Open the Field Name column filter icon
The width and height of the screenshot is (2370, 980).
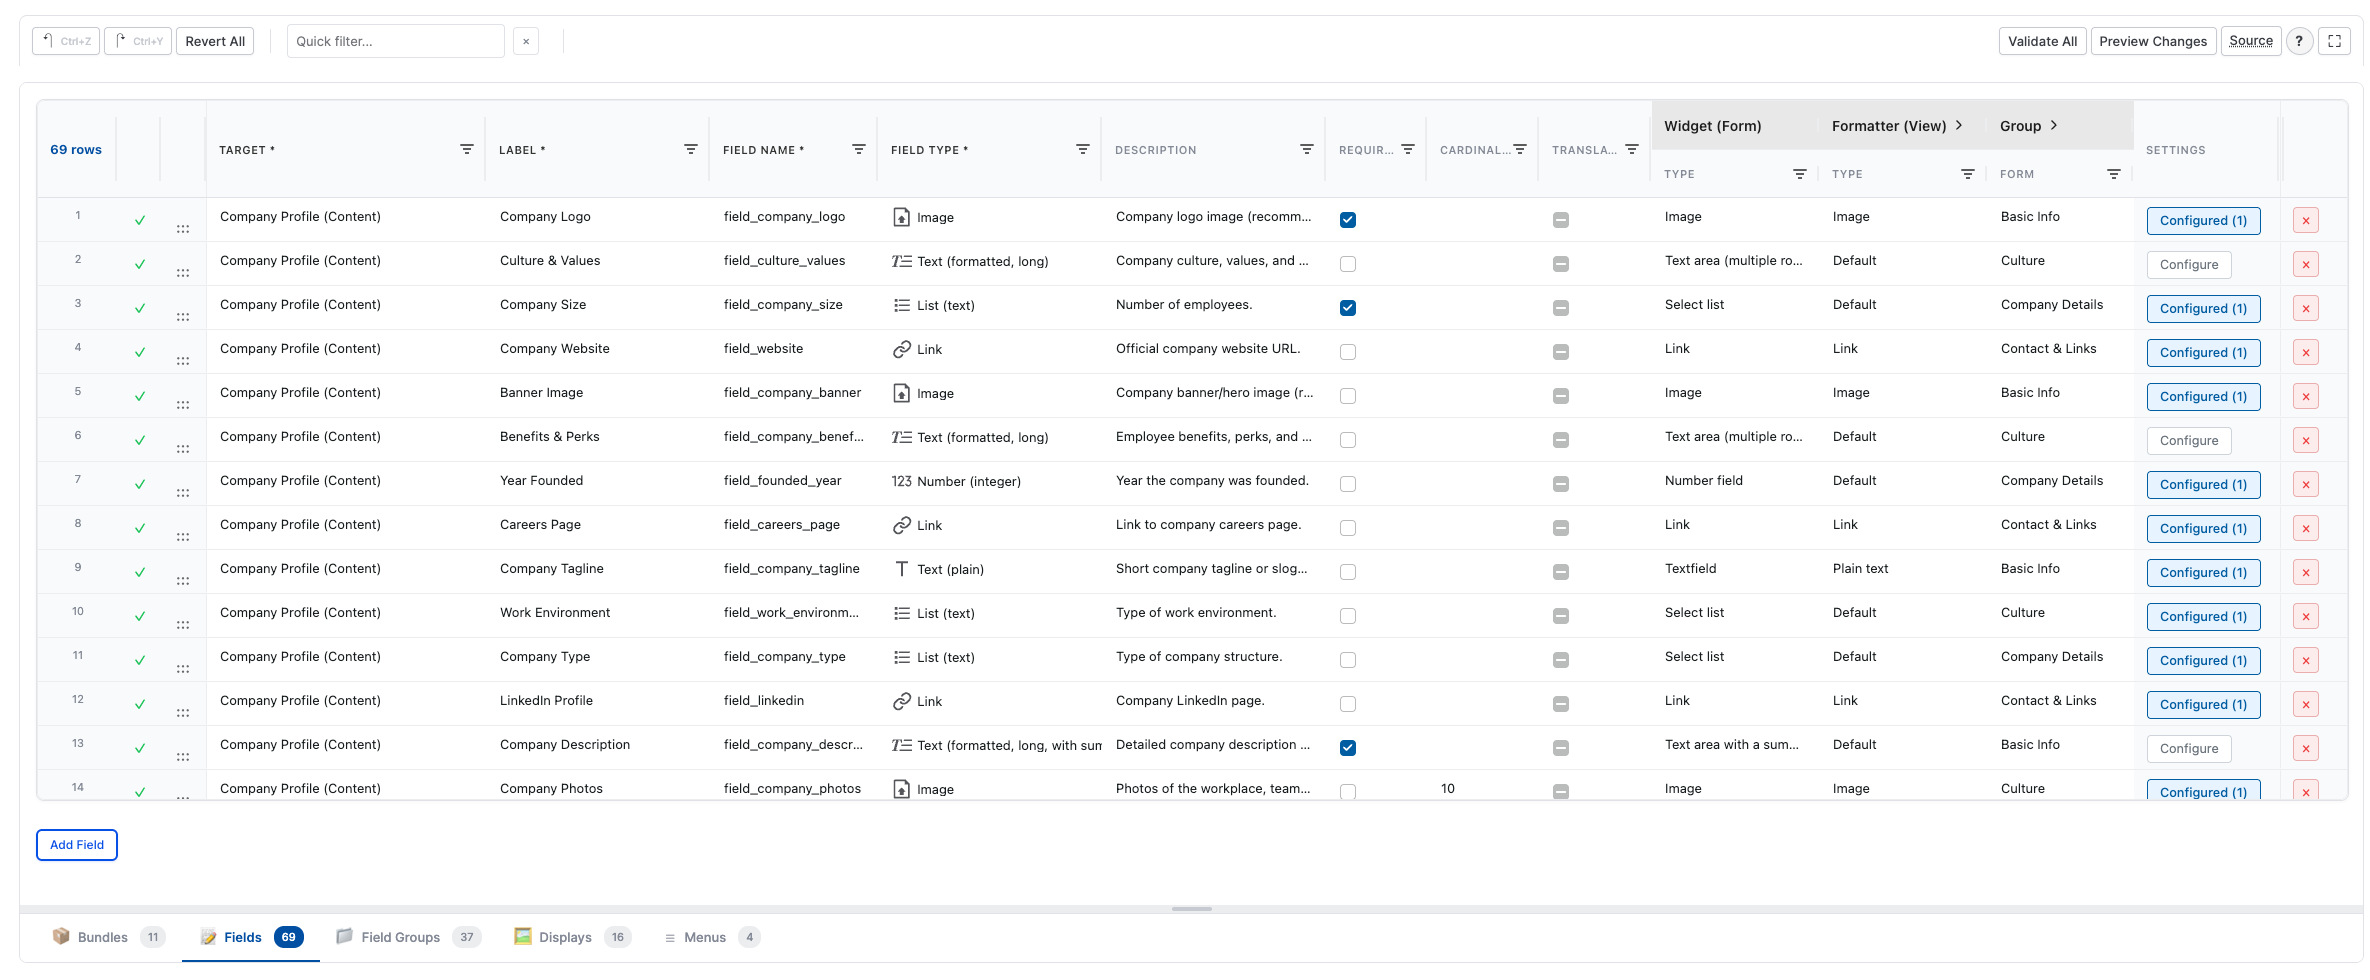click(x=859, y=149)
